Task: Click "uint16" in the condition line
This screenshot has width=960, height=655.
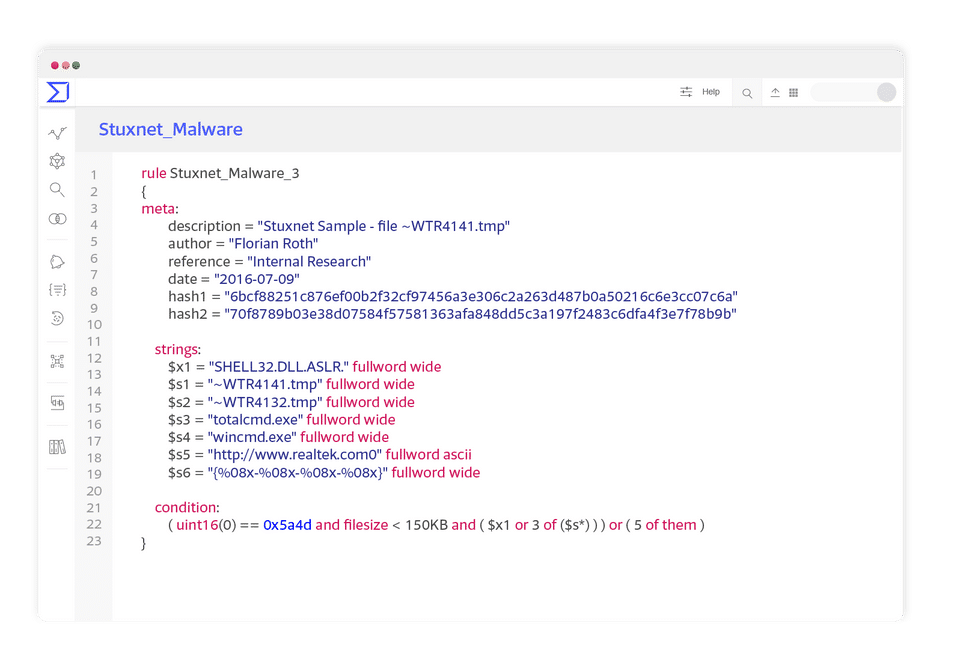Action: point(197,525)
